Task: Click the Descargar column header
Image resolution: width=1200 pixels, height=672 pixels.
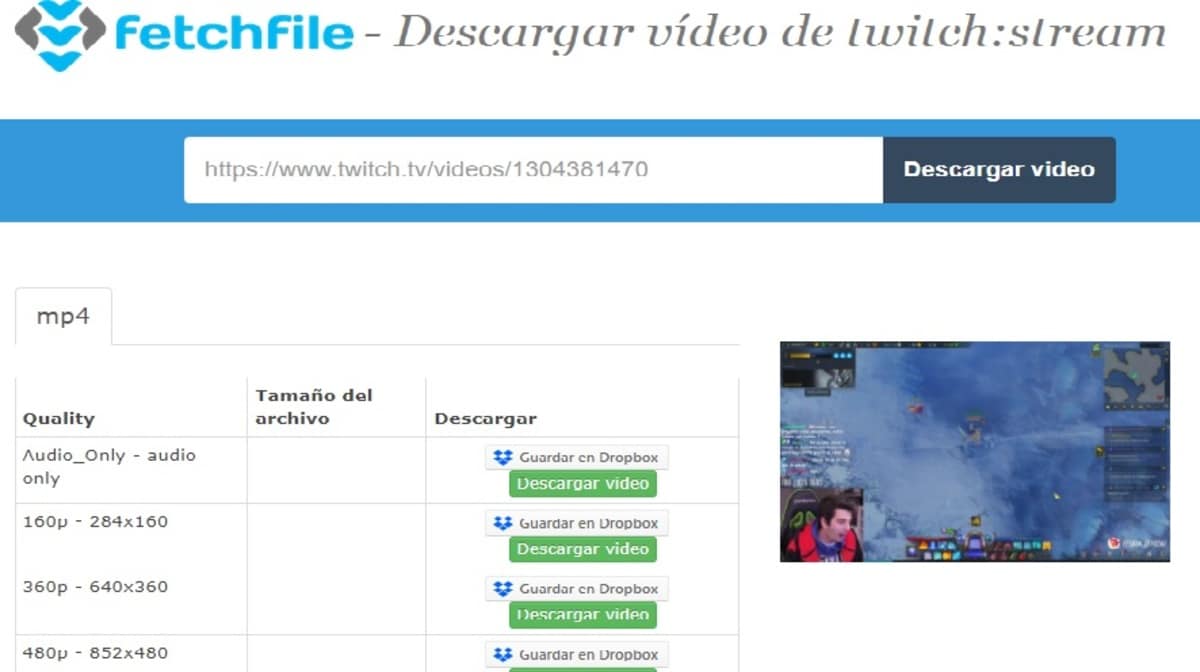Action: [485, 419]
